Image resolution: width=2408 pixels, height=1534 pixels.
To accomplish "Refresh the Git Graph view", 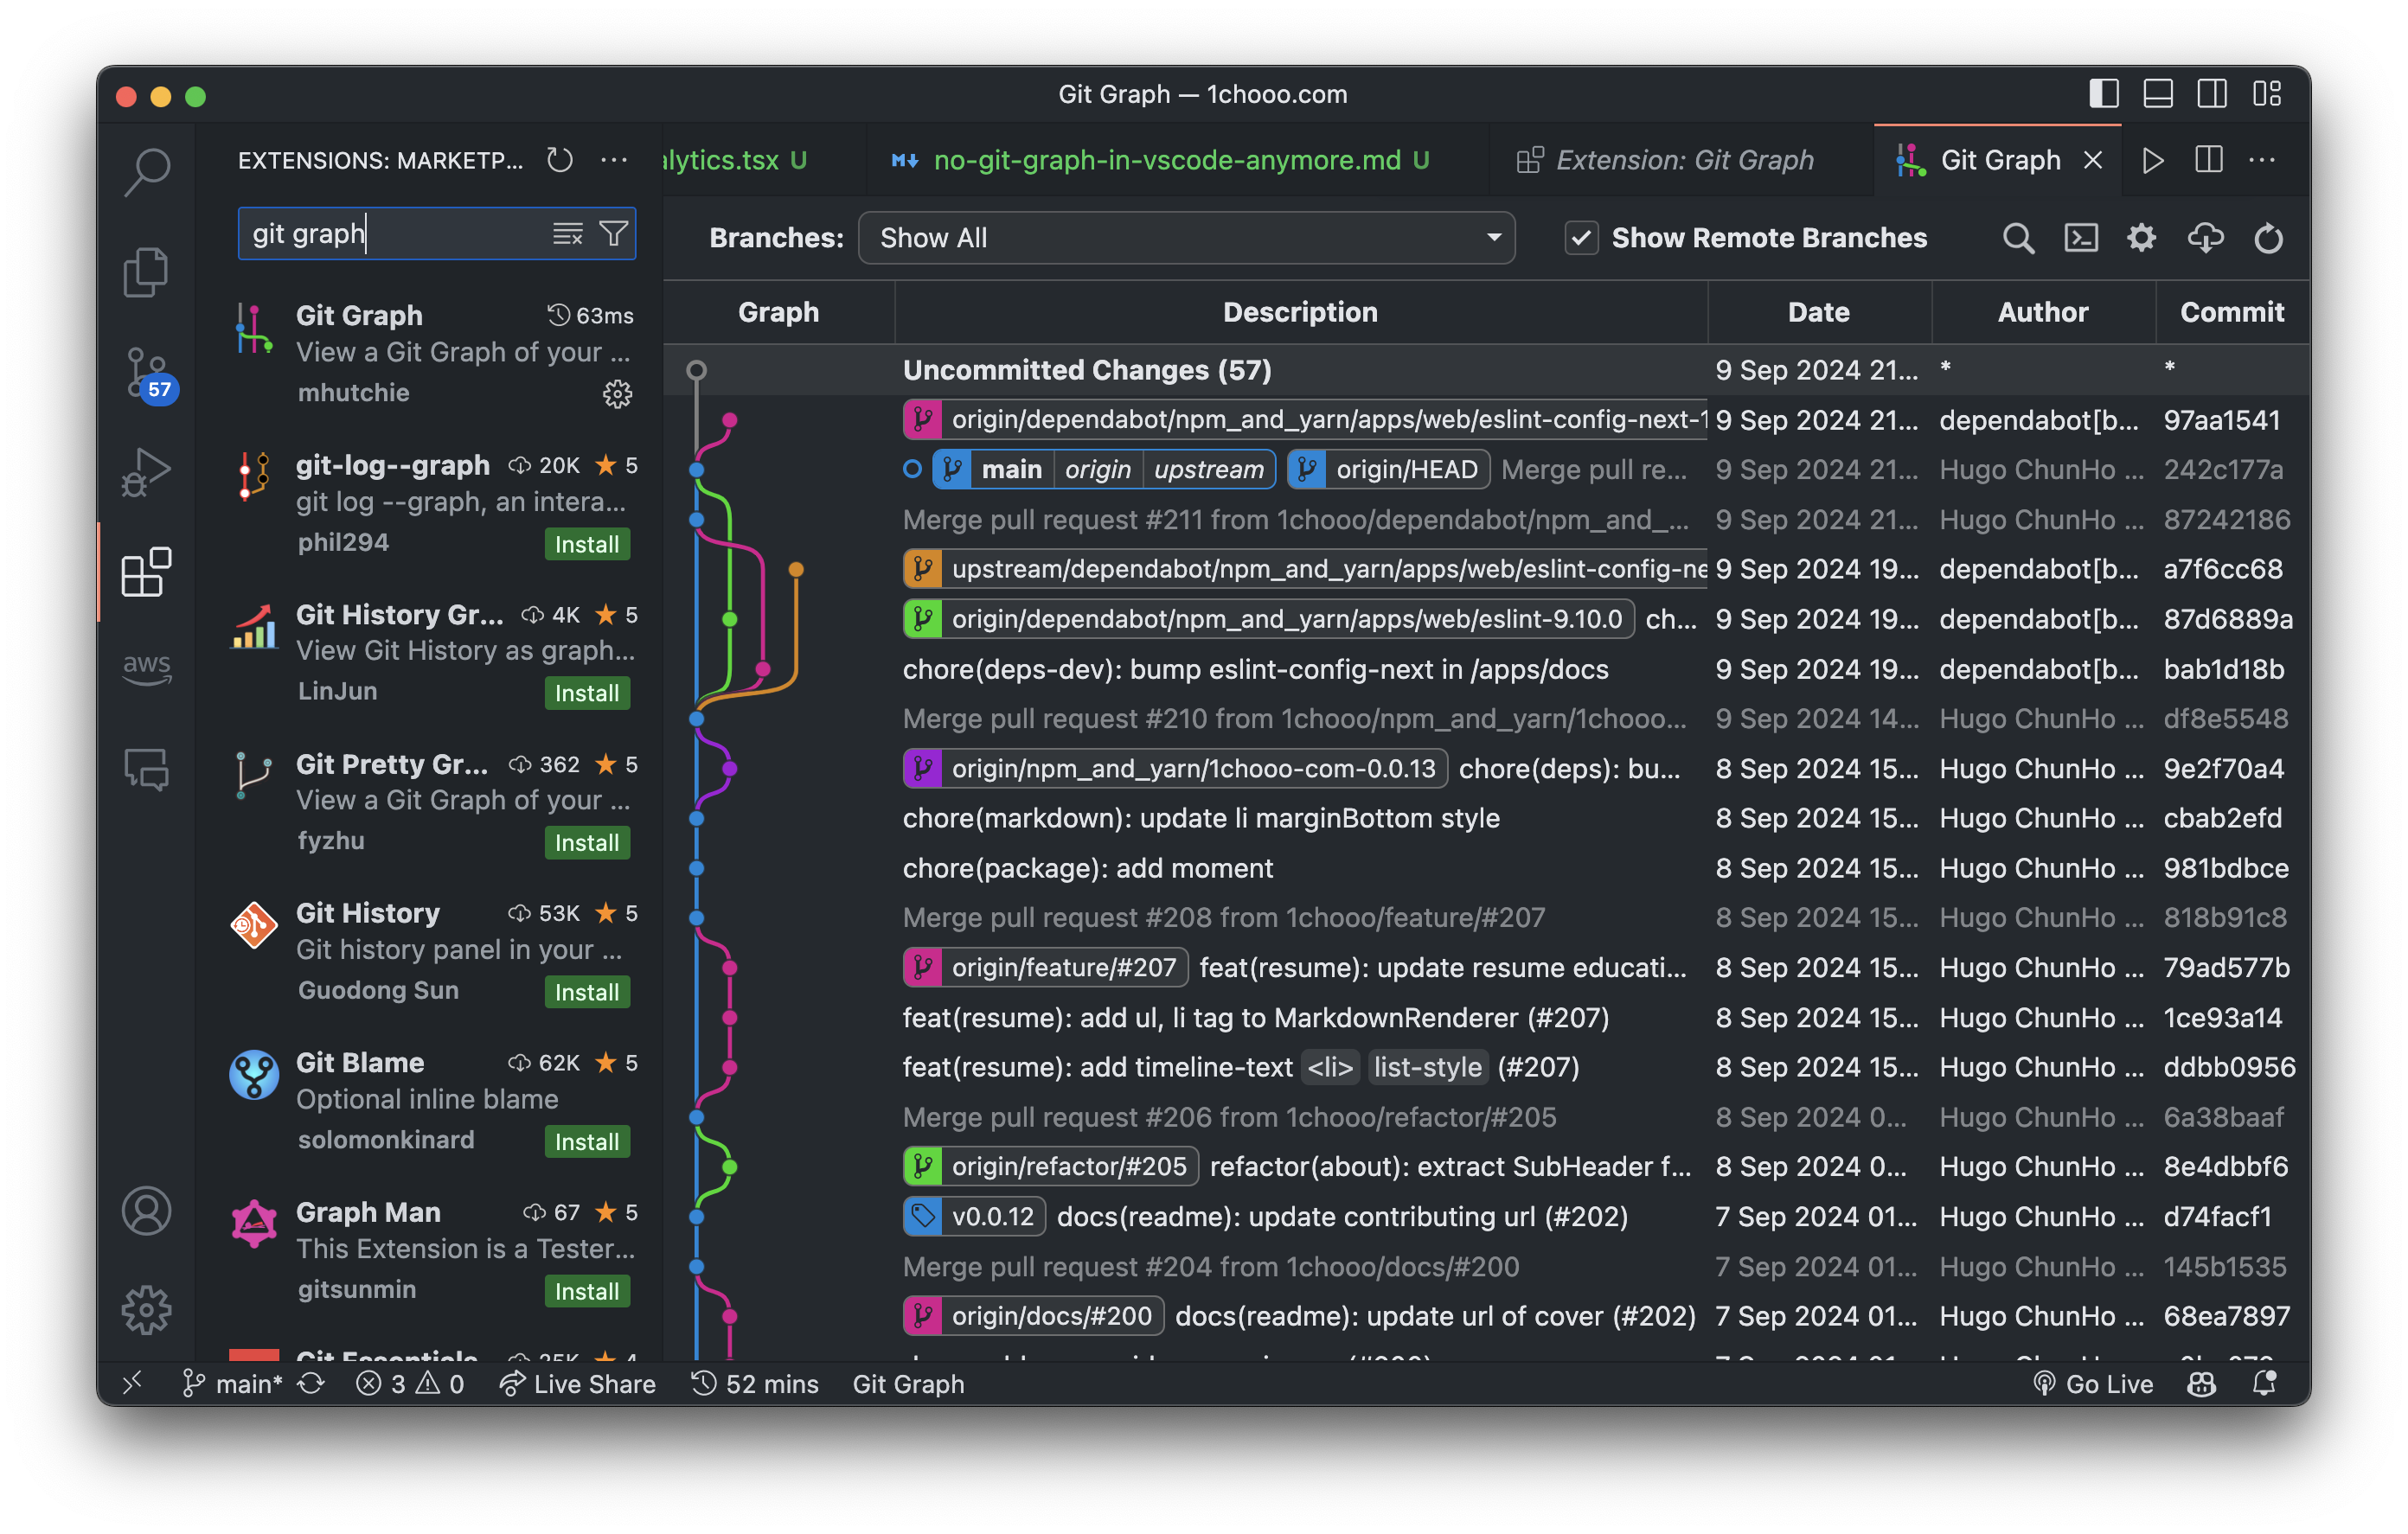I will click(x=2269, y=237).
